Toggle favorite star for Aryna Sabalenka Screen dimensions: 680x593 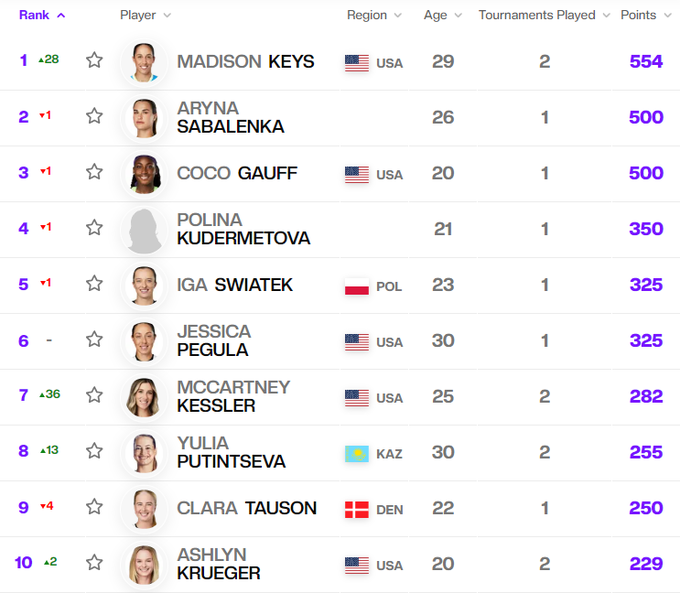pos(94,116)
